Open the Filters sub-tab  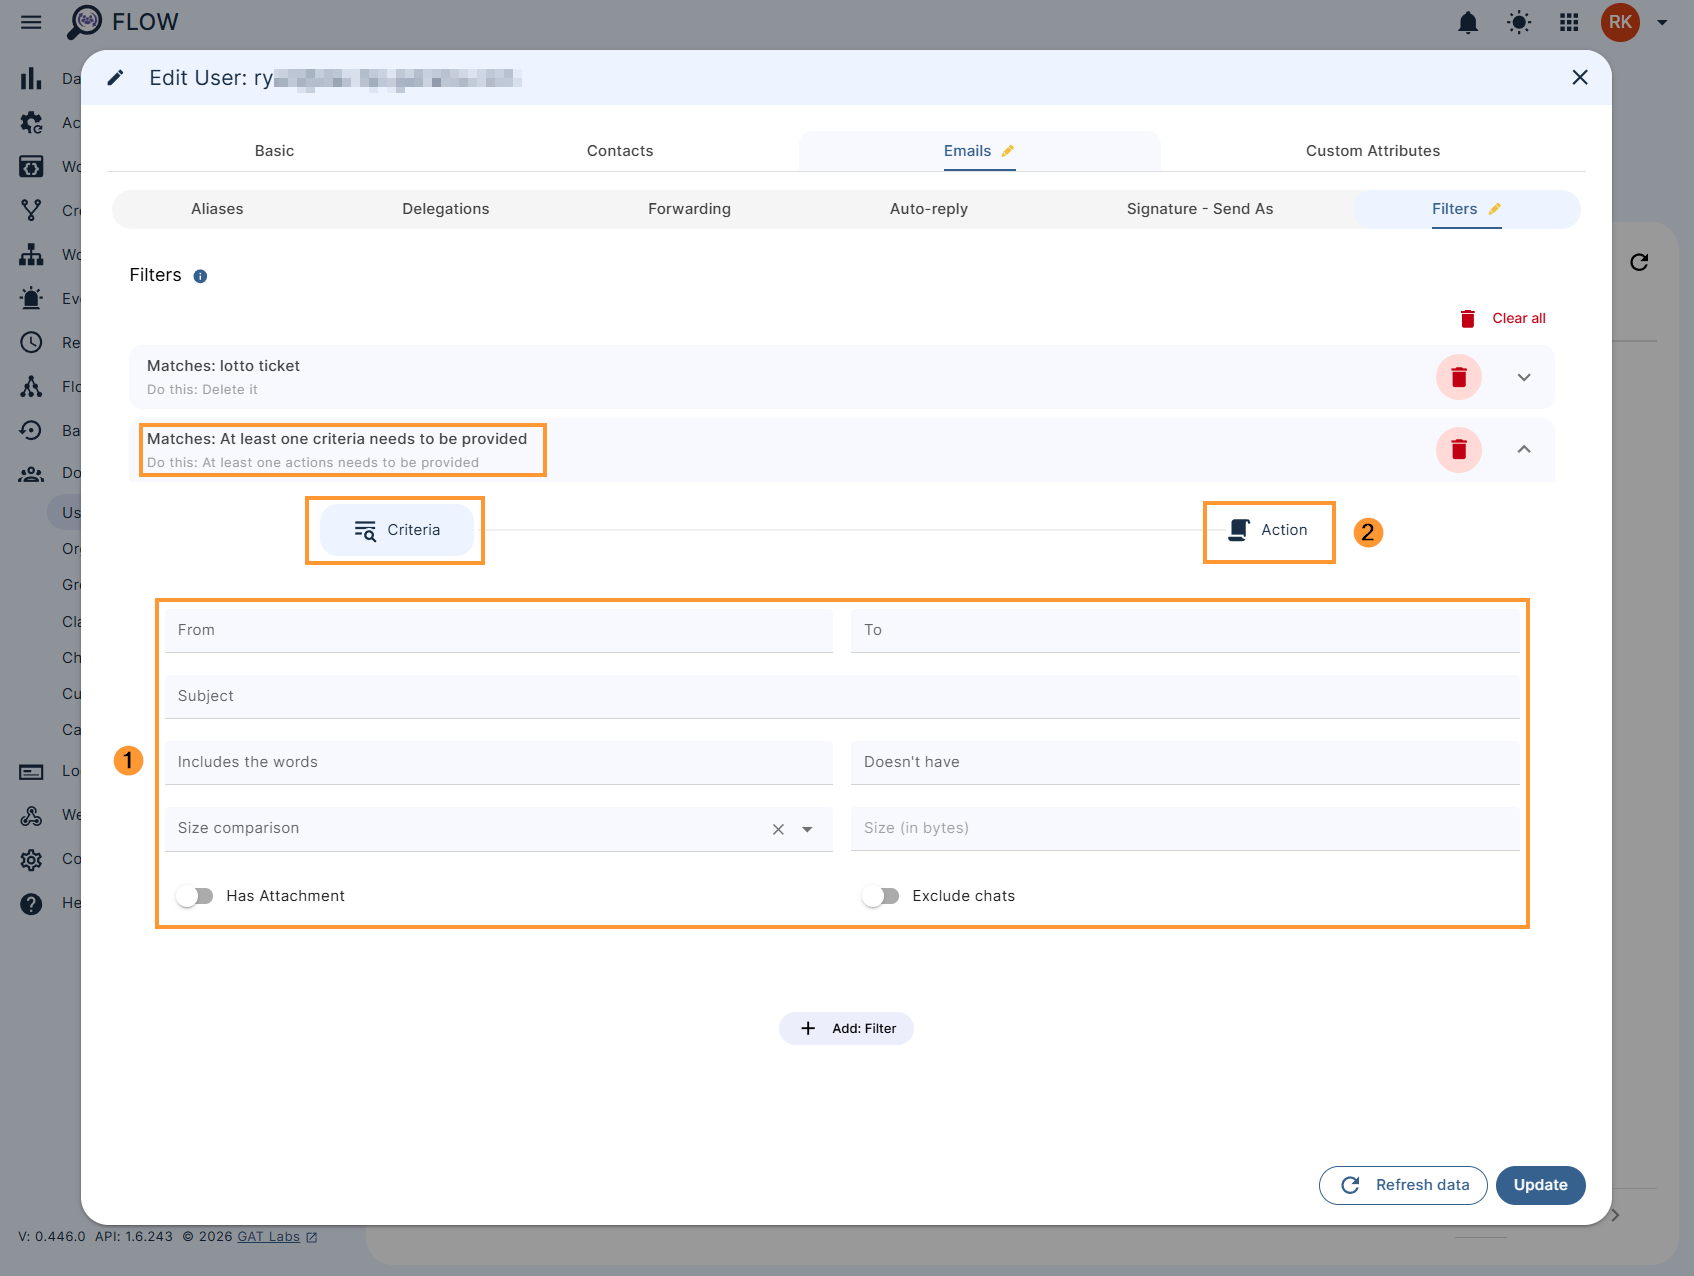point(1466,209)
